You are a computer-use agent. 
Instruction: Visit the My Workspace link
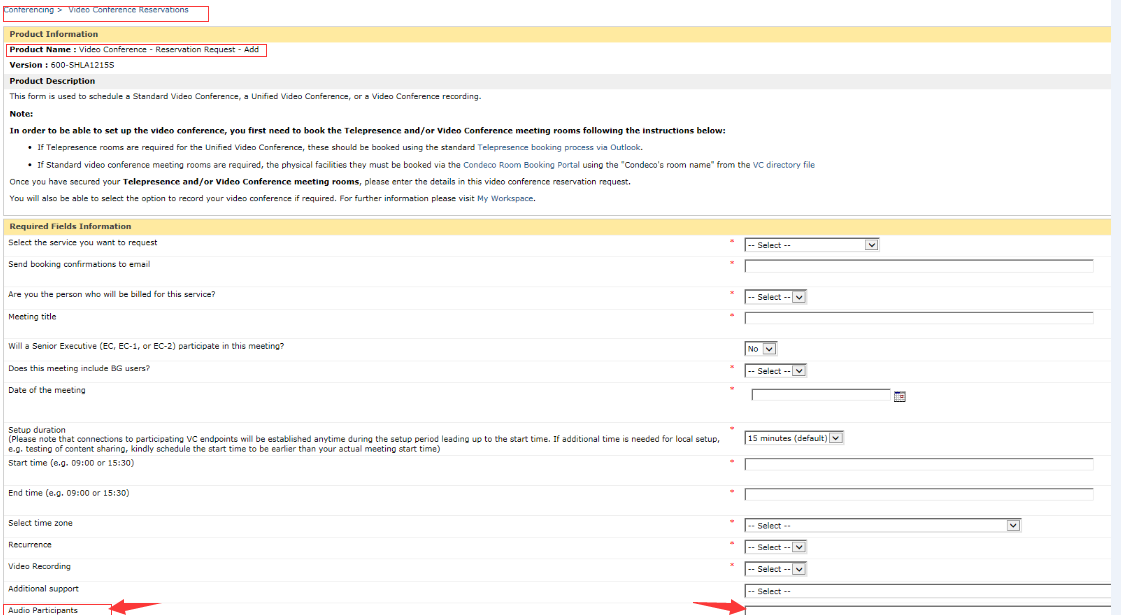pyautogui.click(x=505, y=199)
